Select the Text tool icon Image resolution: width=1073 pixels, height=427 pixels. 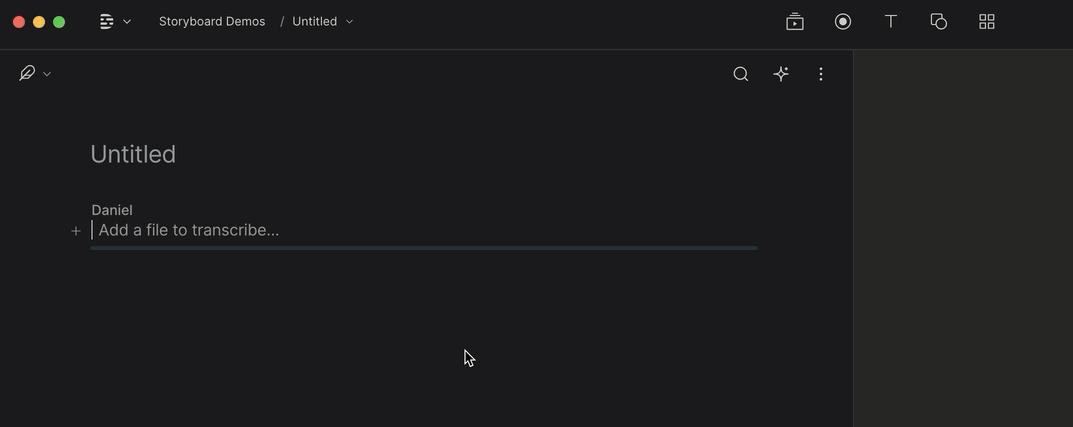click(x=890, y=22)
